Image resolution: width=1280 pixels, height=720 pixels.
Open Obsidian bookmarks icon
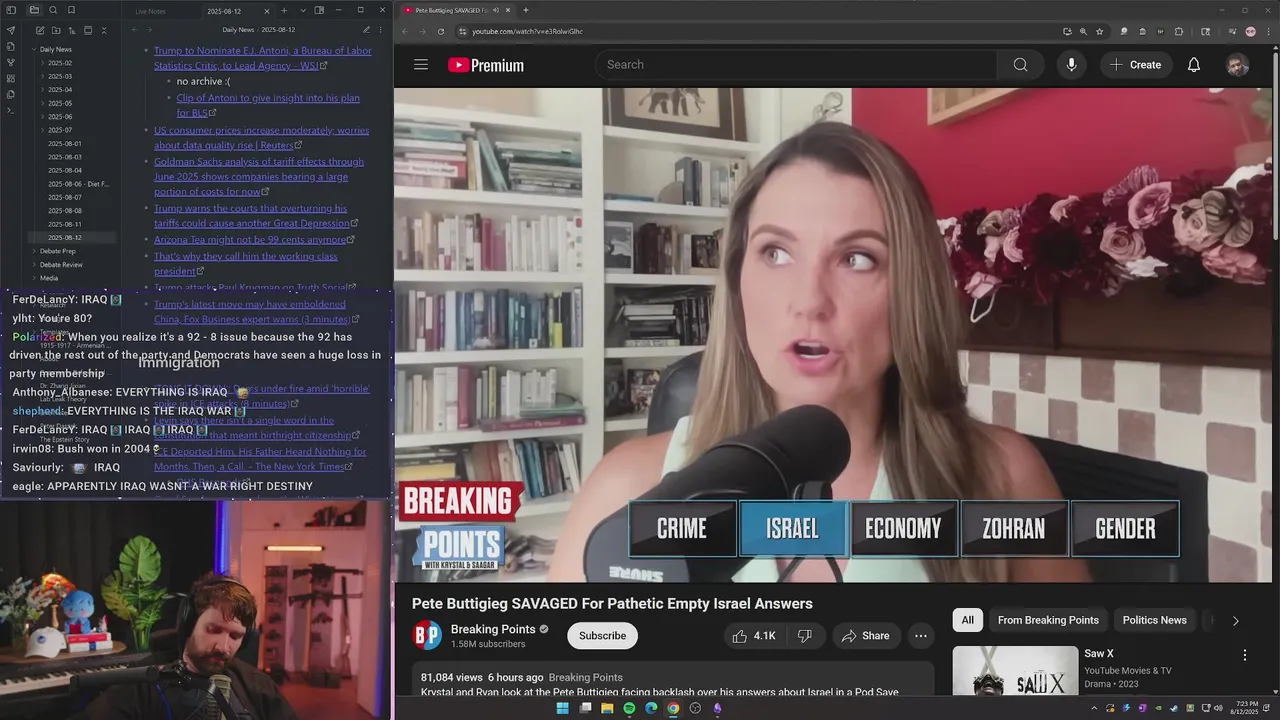[x=70, y=10]
